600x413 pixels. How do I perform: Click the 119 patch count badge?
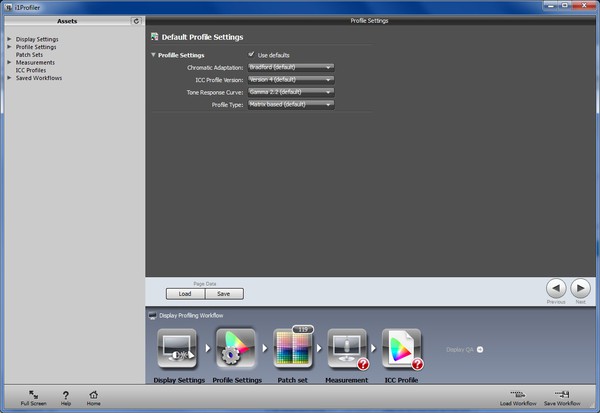click(303, 329)
